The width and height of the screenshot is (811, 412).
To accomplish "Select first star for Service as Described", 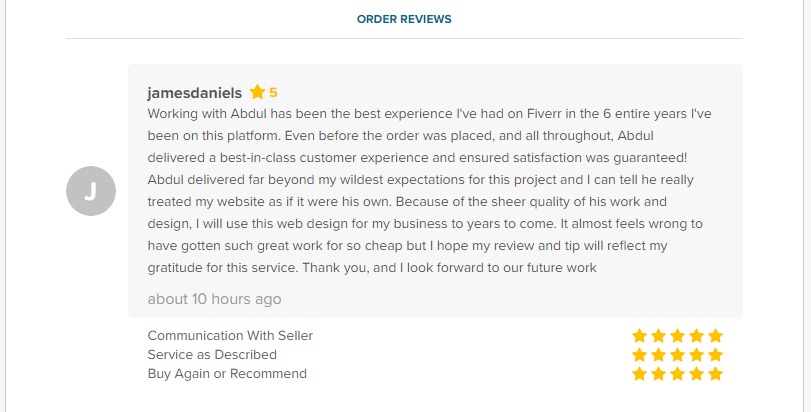I will (640, 355).
